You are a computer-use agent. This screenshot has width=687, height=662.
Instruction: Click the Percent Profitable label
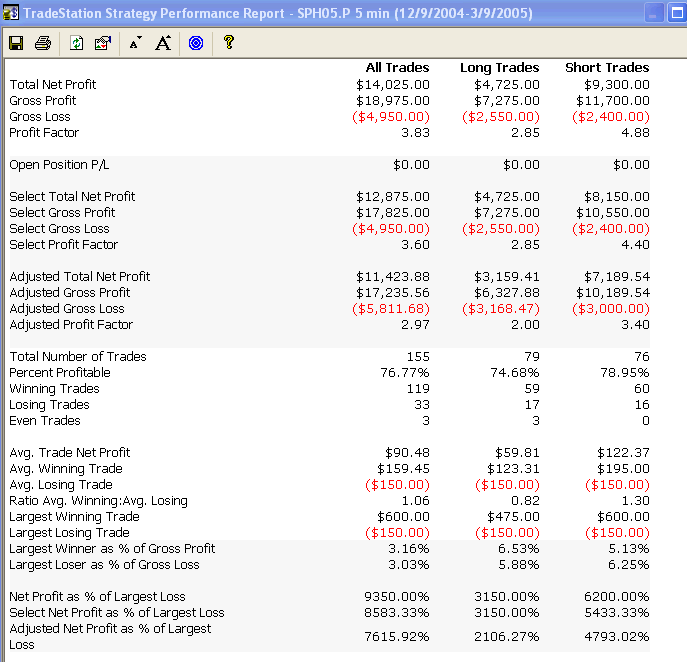(60, 372)
